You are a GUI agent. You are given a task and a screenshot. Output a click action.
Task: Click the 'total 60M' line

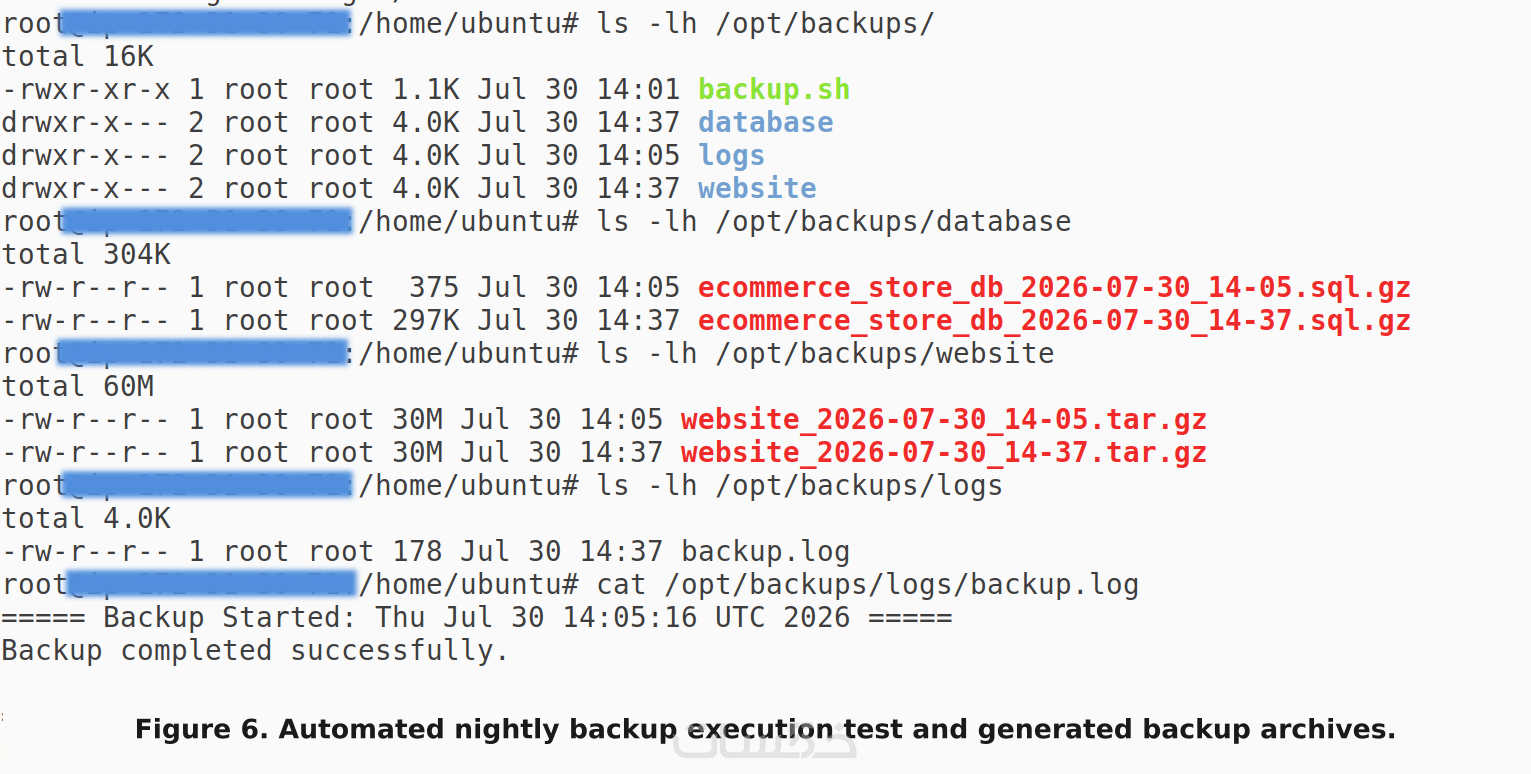pos(77,387)
